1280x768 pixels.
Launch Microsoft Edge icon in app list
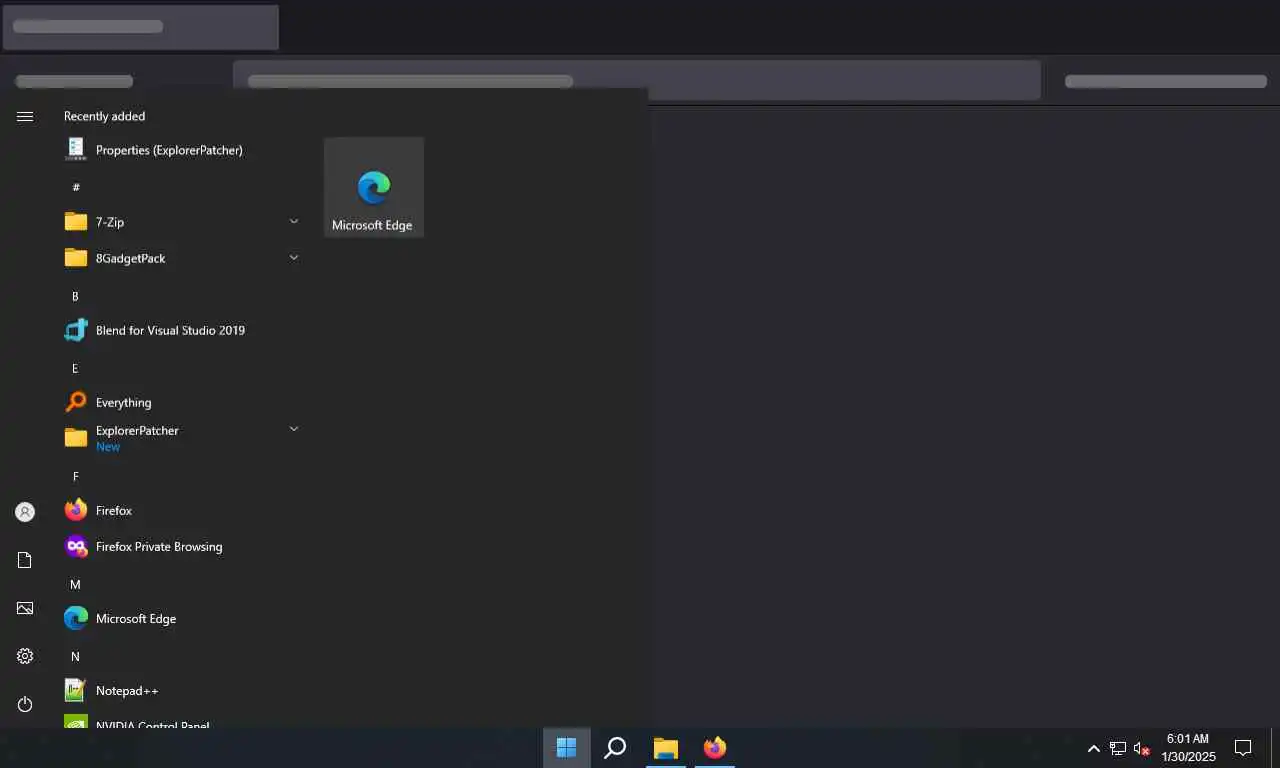(x=76, y=618)
